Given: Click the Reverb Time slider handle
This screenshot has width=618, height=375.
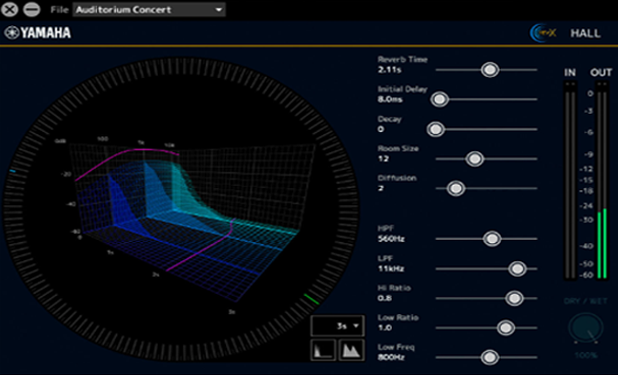Looking at the screenshot, I should [x=490, y=70].
